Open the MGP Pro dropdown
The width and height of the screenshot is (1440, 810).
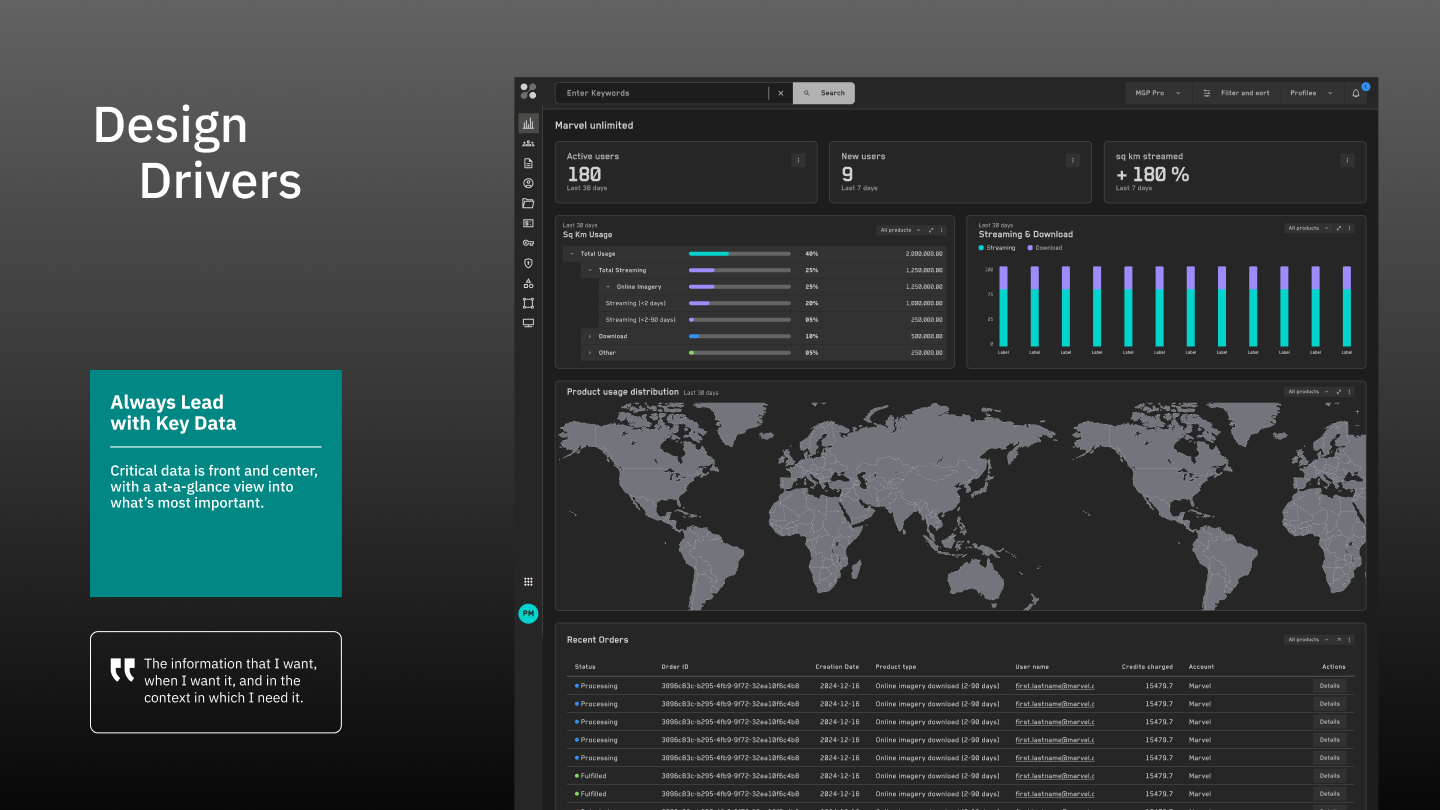[x=1157, y=93]
